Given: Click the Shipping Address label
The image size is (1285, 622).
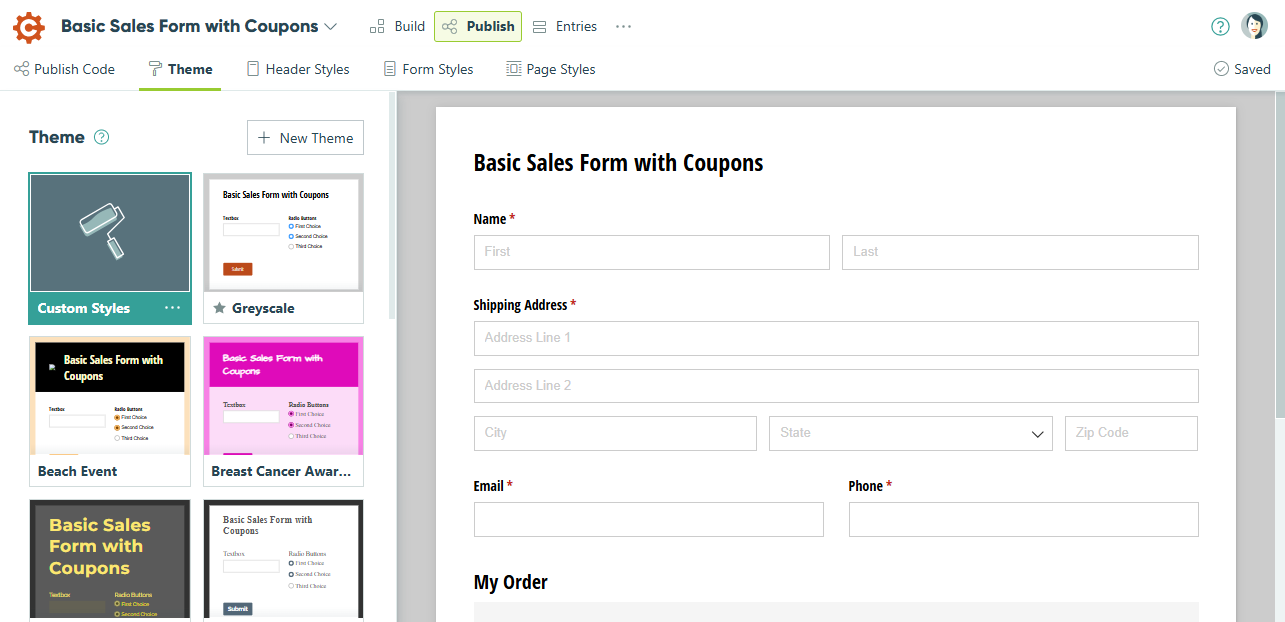Looking at the screenshot, I should [x=520, y=305].
